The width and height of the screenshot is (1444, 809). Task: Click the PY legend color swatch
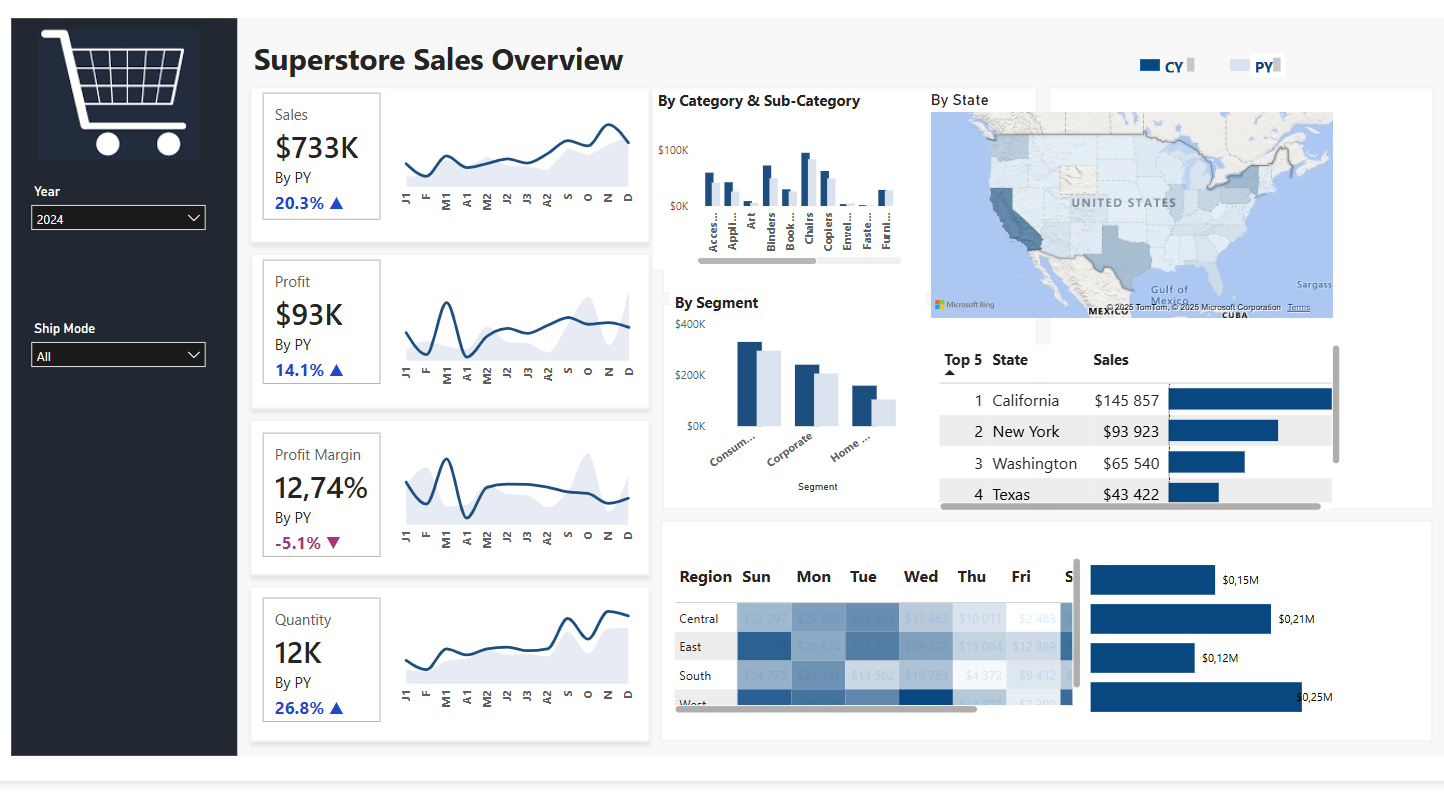point(1240,66)
